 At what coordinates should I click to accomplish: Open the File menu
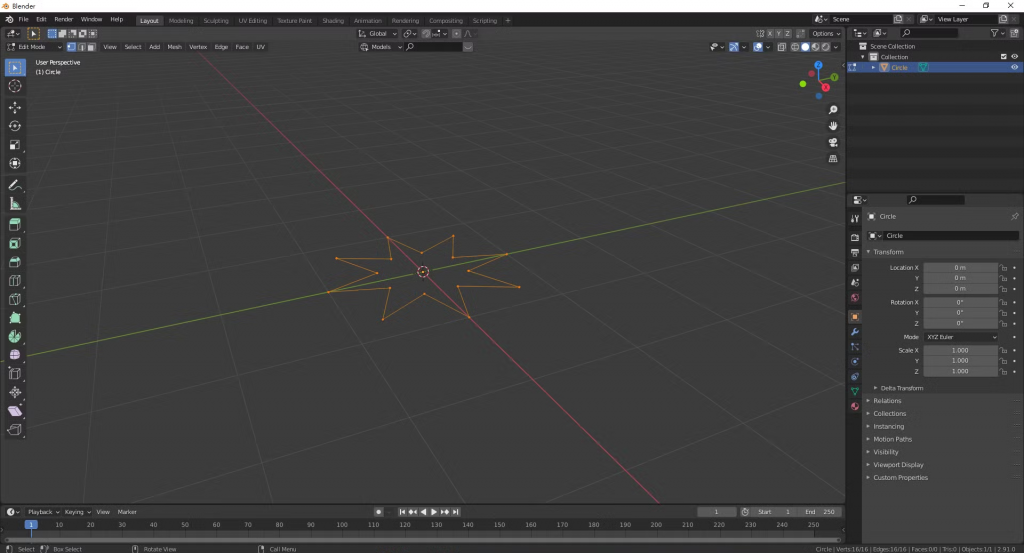[24, 20]
